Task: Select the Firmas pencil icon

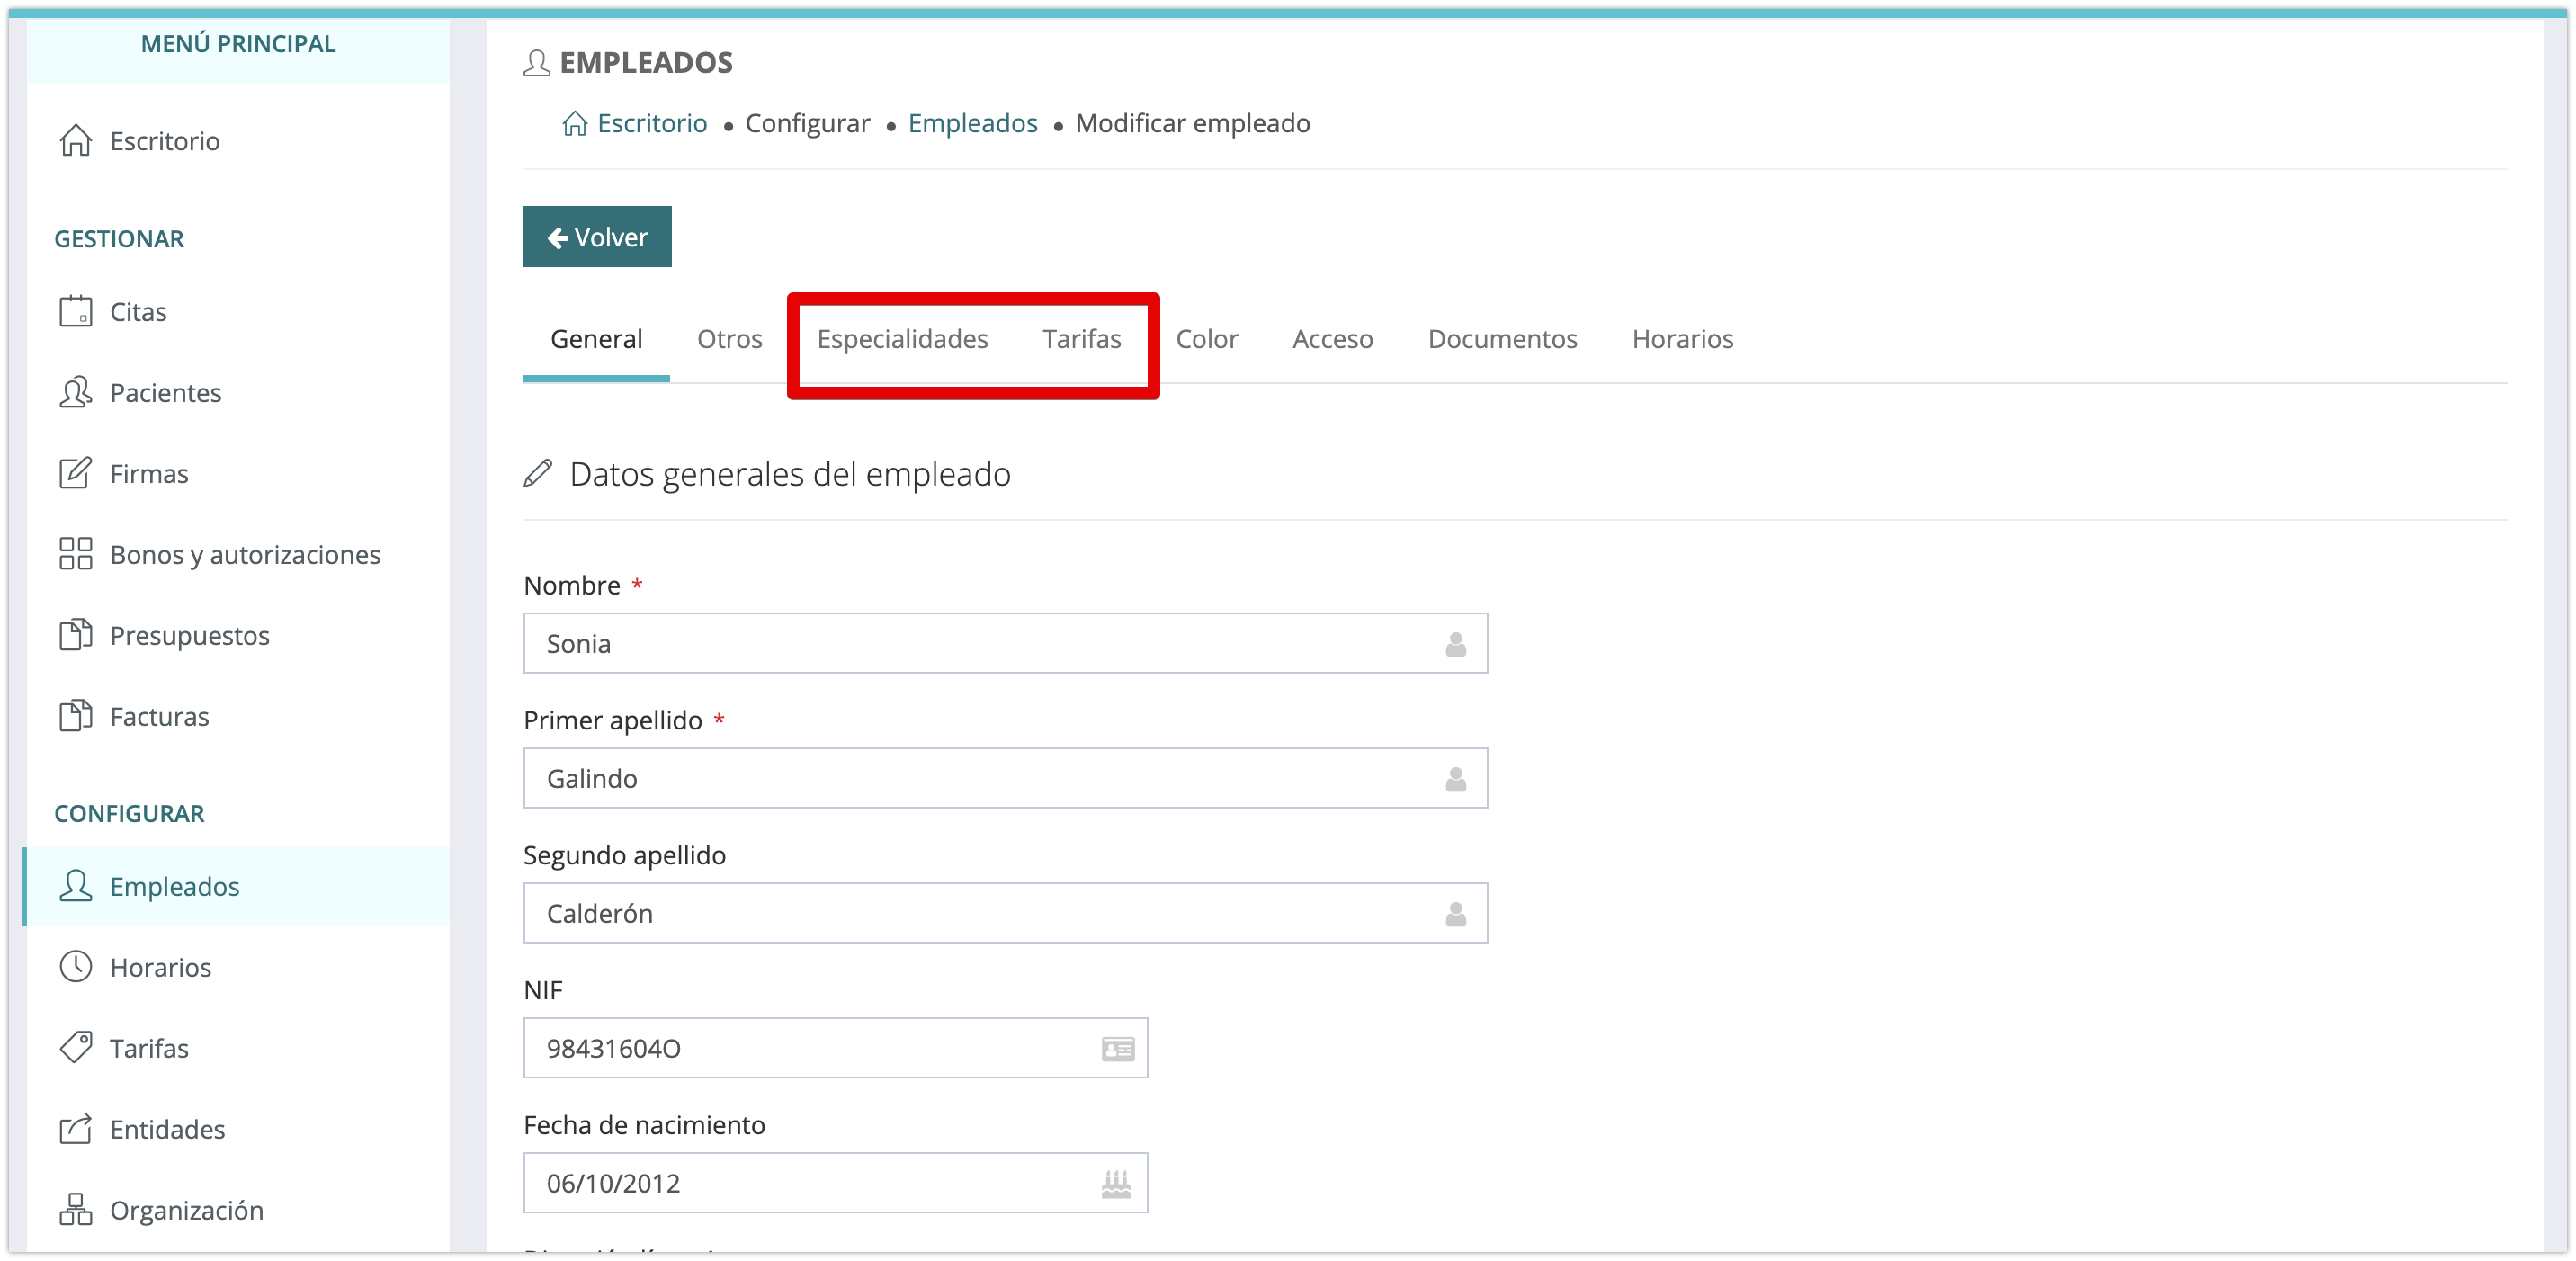Action: [76, 473]
